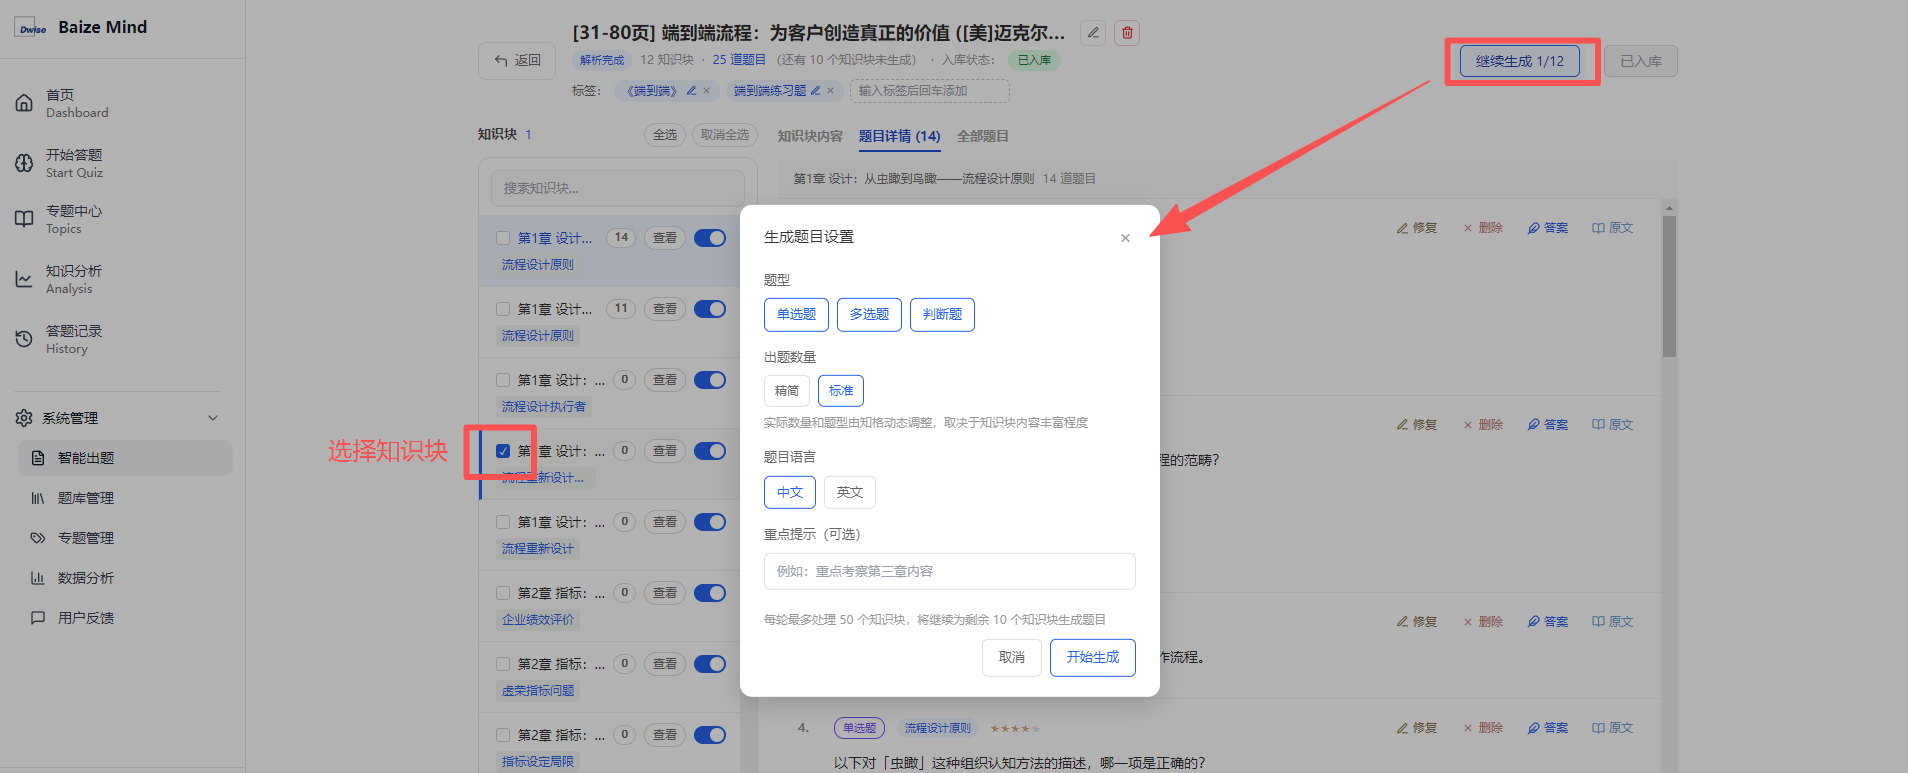Open 原文 on the first question

tap(1612, 228)
